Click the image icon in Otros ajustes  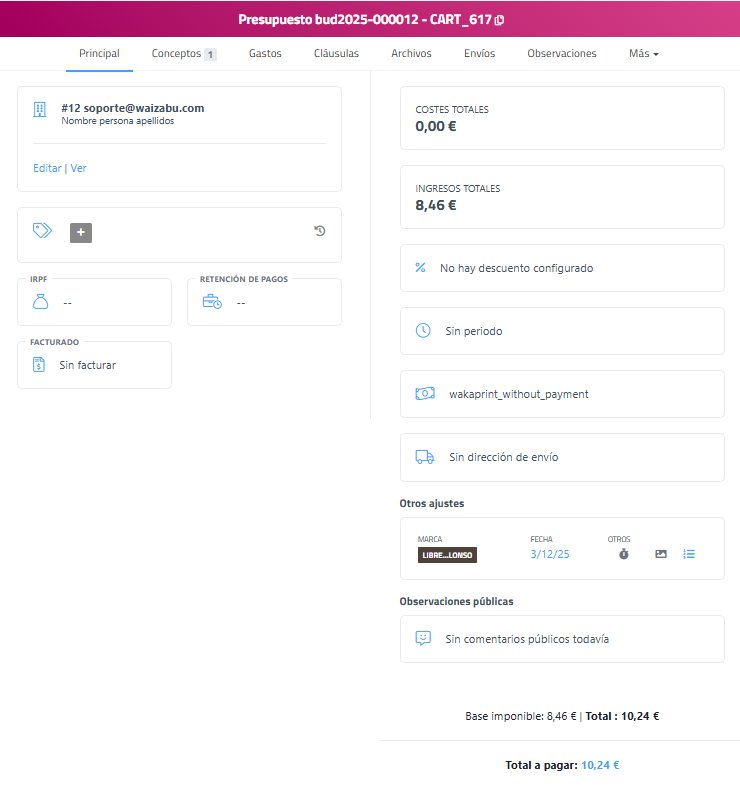[x=661, y=554]
